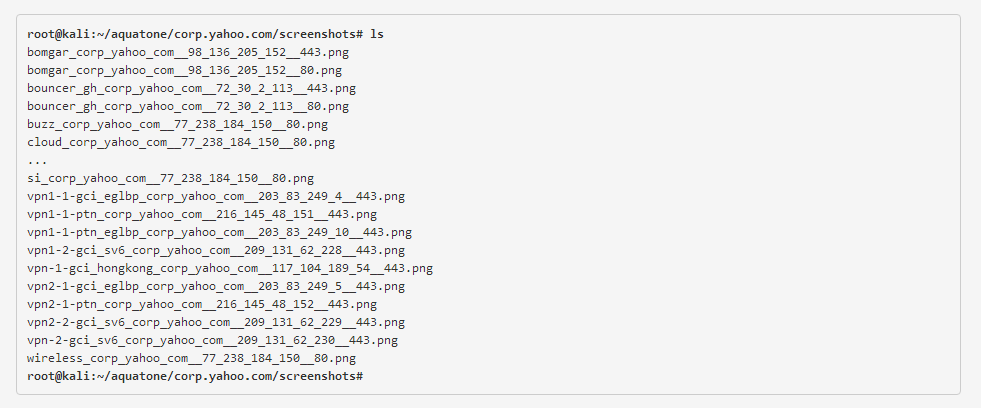Select vpn1-1-ptn_corp 216_145_48_151 filename
Image resolution: width=981 pixels, height=408 pixels.
pos(202,215)
